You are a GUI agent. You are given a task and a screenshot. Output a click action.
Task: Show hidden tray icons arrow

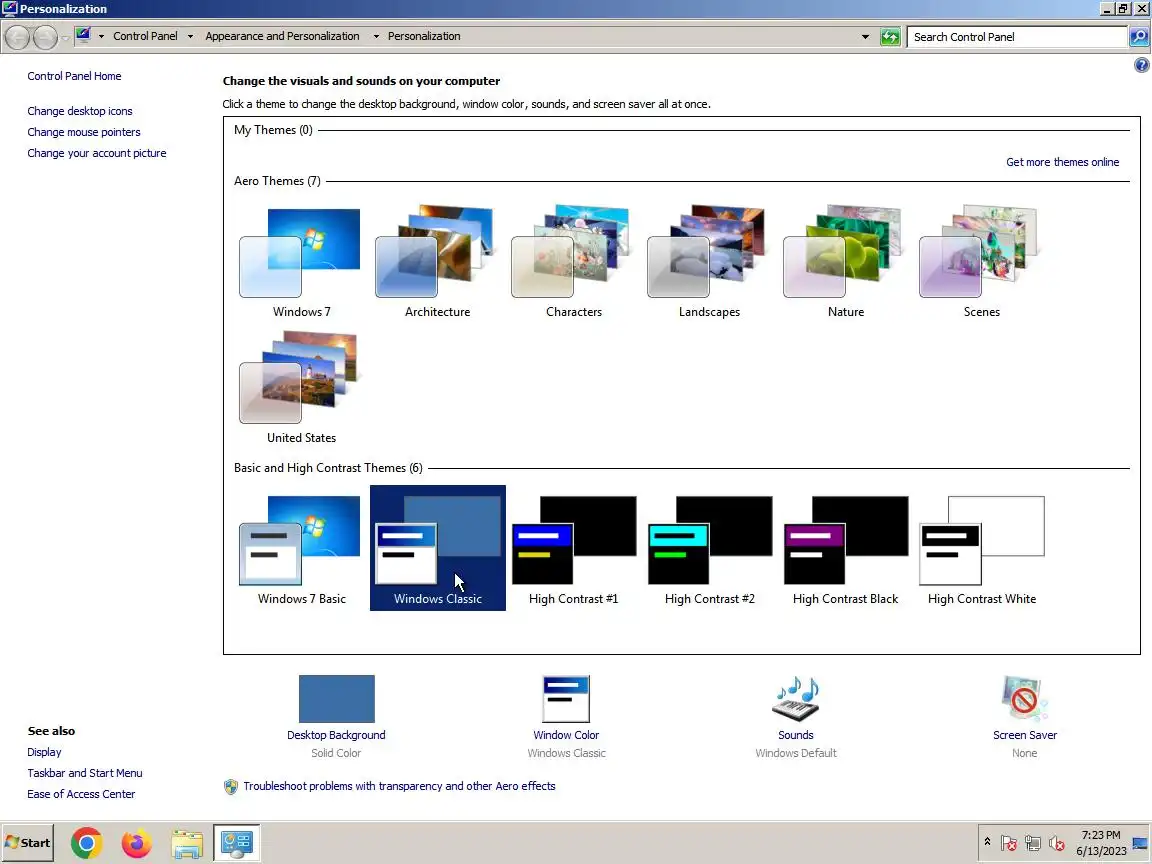coord(987,842)
